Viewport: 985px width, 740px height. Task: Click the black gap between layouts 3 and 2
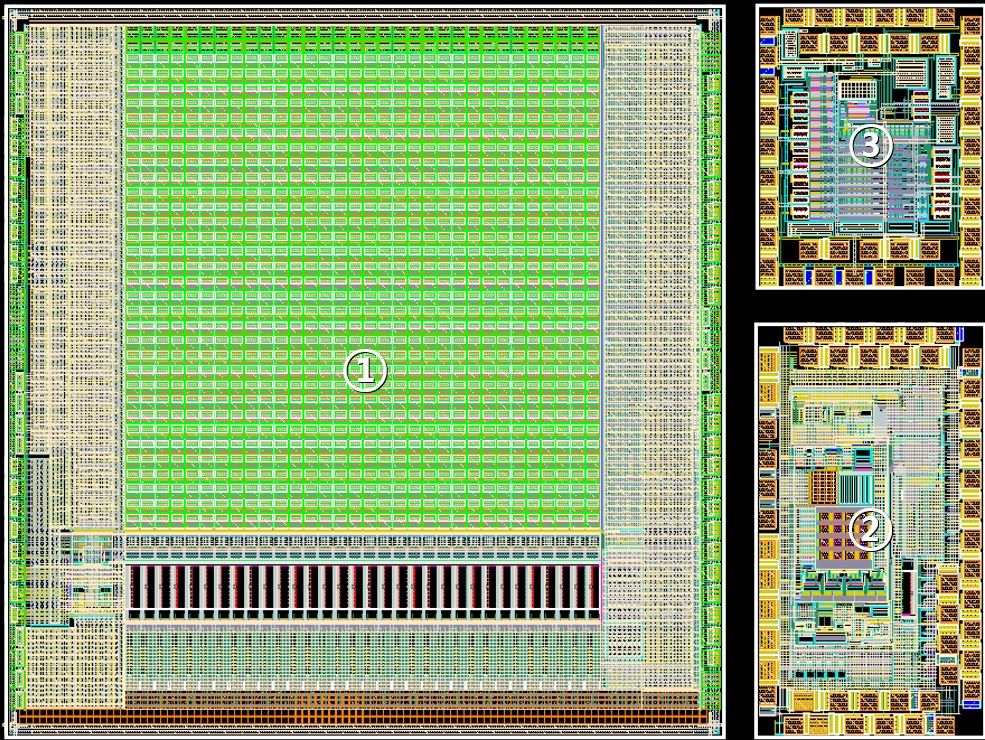(x=870, y=306)
